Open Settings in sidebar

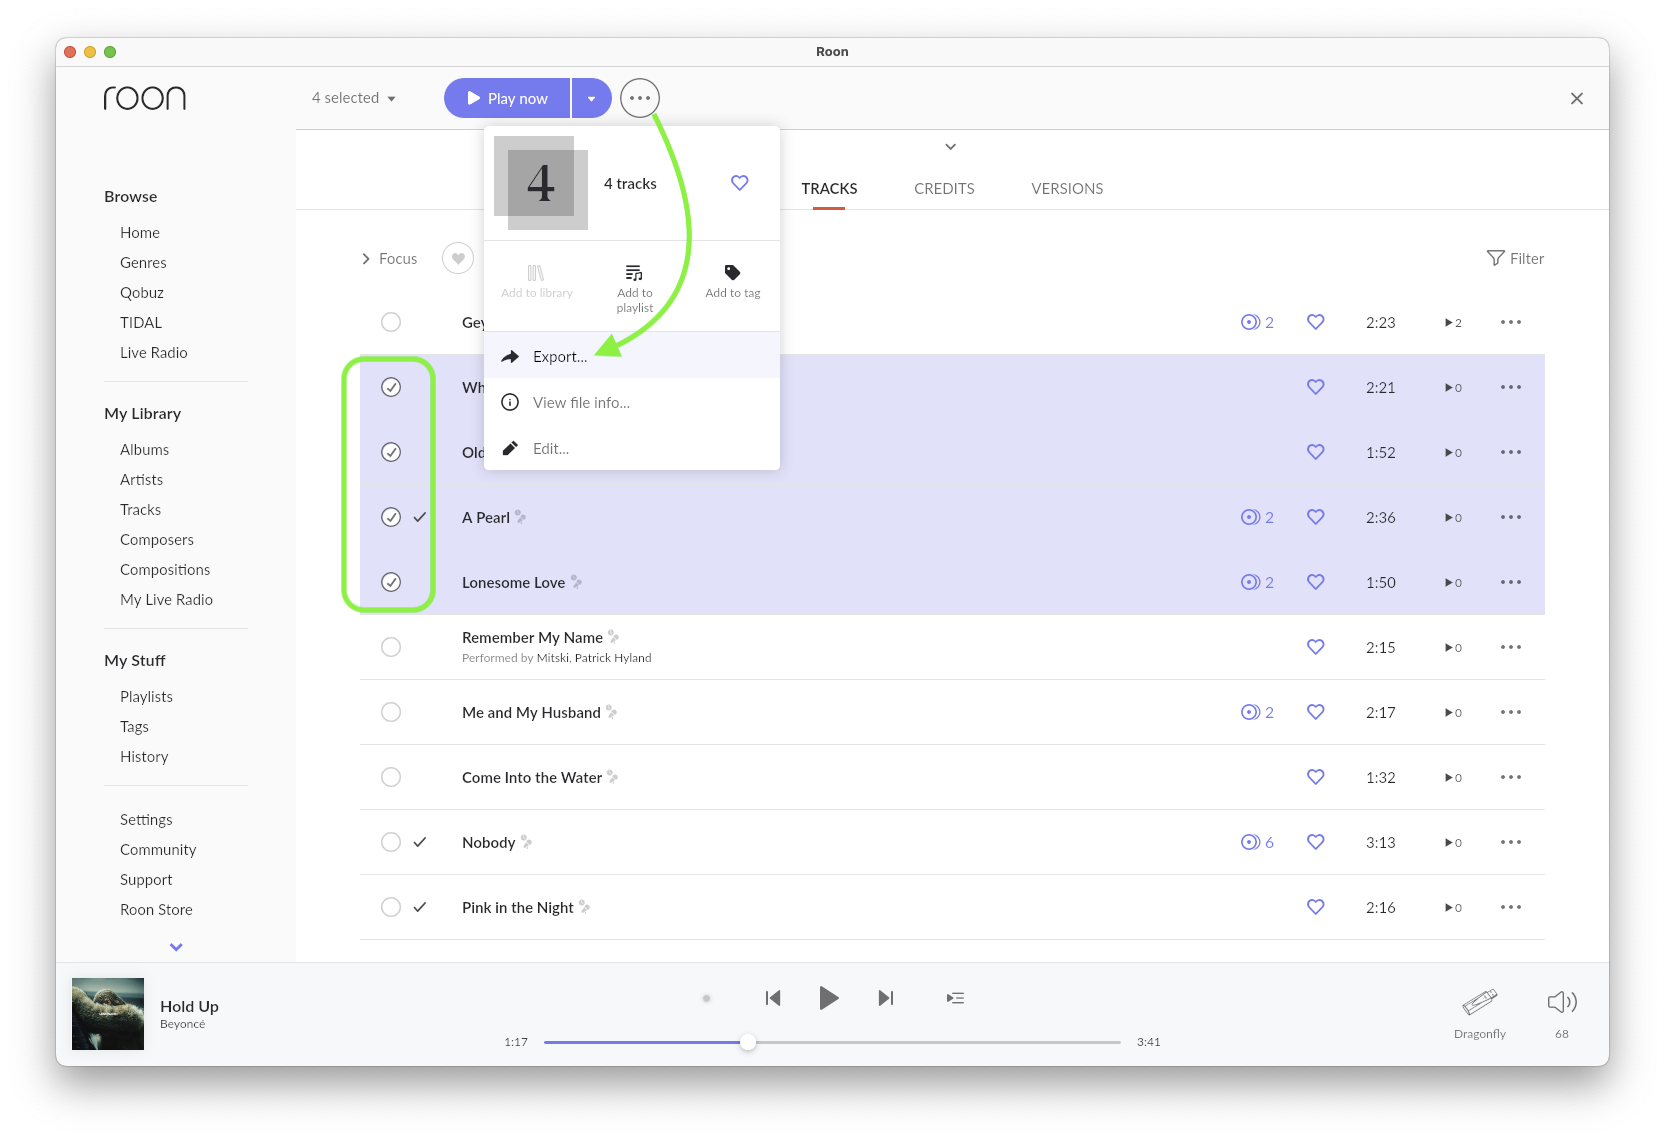point(146,819)
